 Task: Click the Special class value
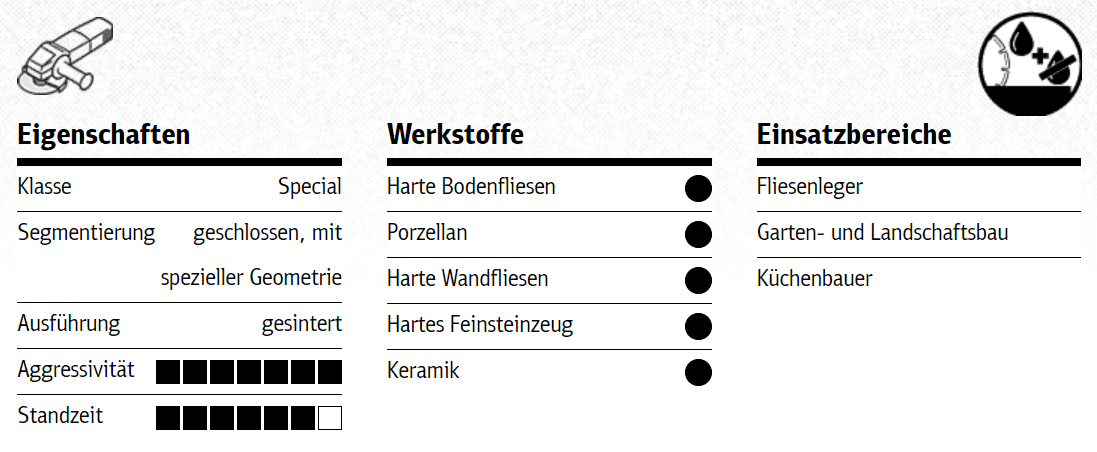coord(309,187)
